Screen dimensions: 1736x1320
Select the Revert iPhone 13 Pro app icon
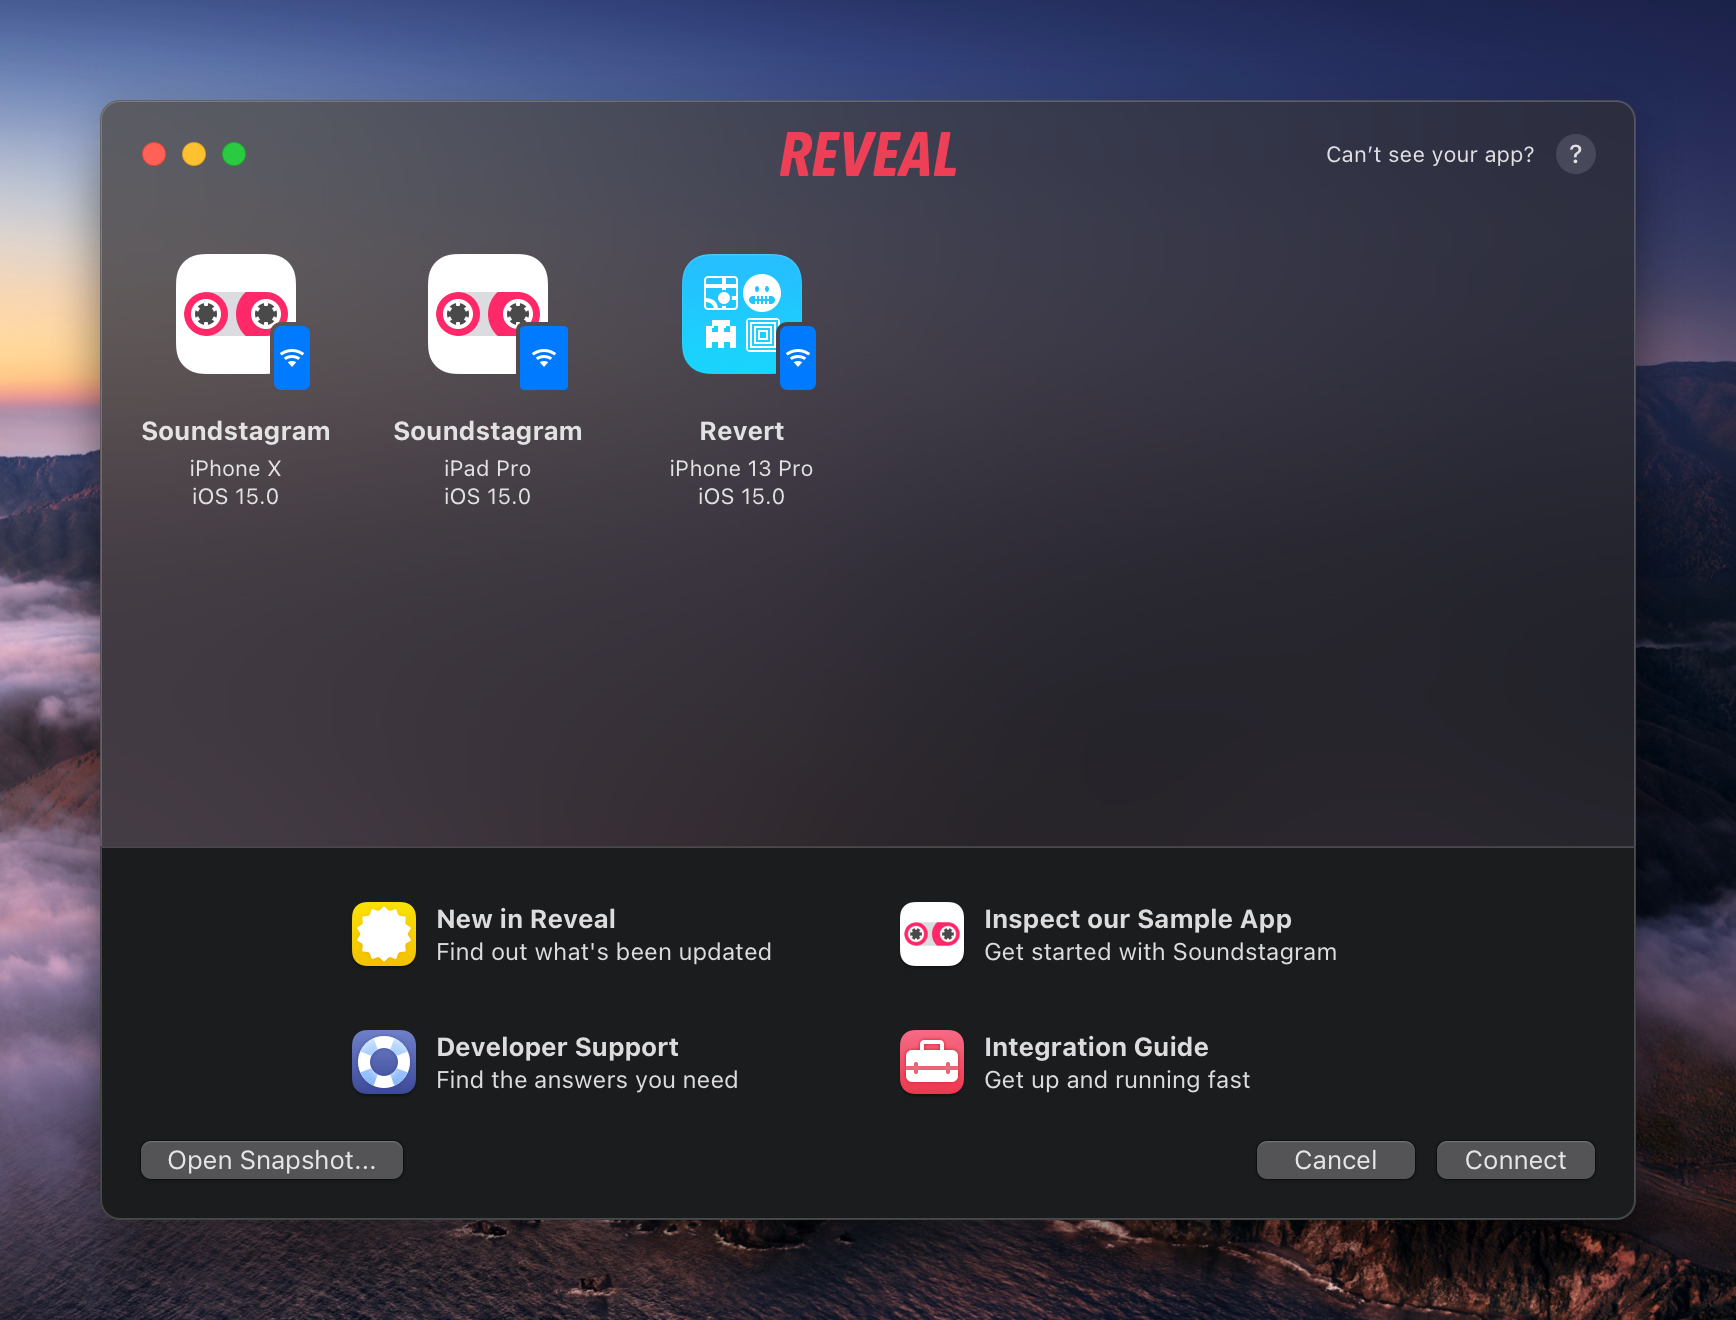click(x=742, y=314)
